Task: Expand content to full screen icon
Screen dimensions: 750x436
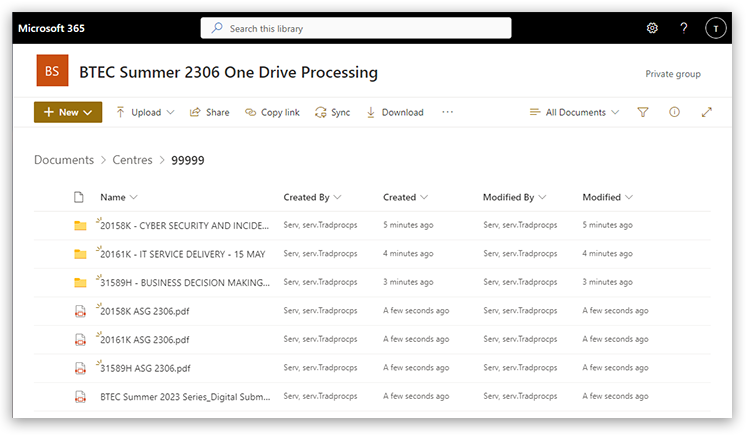Action: click(707, 112)
